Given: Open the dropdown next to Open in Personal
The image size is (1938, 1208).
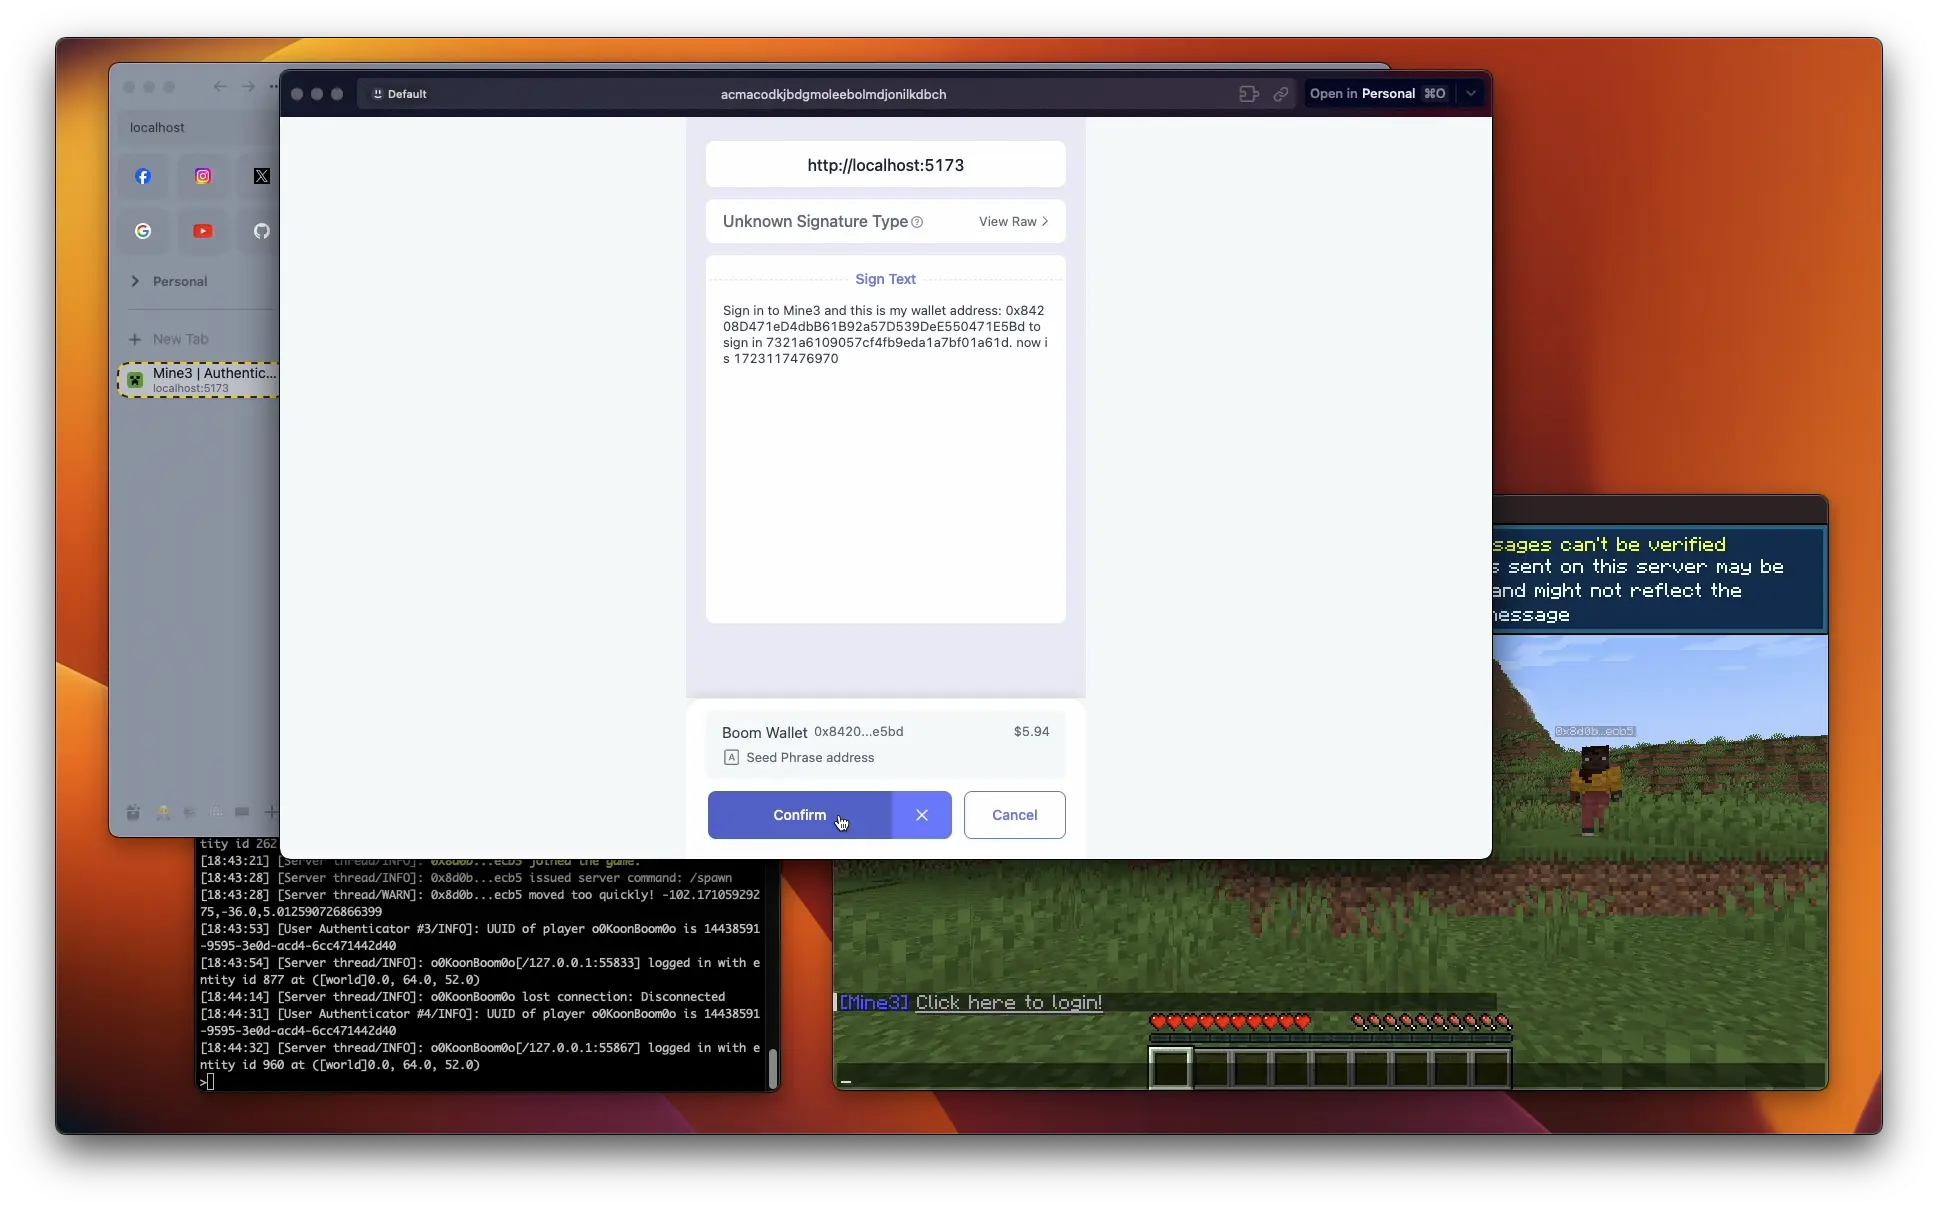Looking at the screenshot, I should (1470, 94).
